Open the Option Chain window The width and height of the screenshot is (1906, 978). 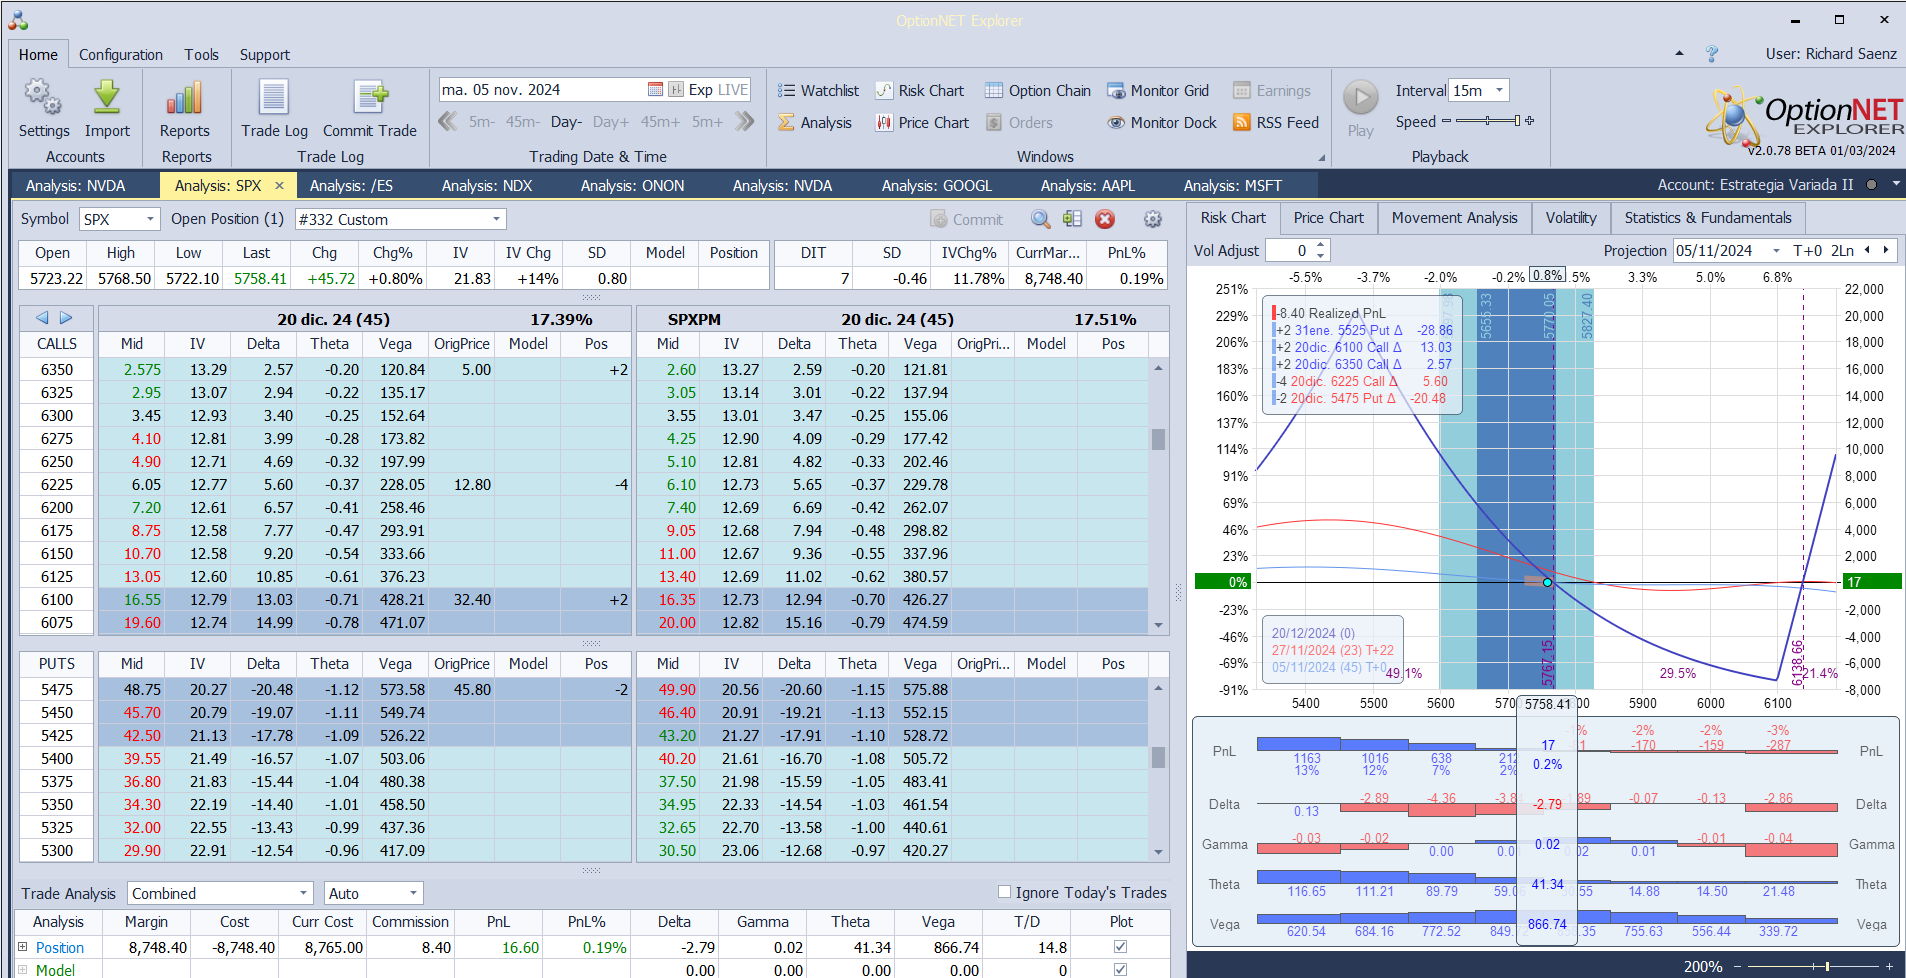(x=1038, y=91)
